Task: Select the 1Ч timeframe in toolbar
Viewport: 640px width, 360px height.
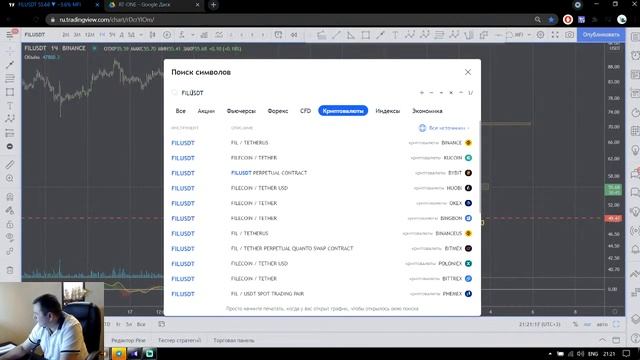Action: pos(102,35)
